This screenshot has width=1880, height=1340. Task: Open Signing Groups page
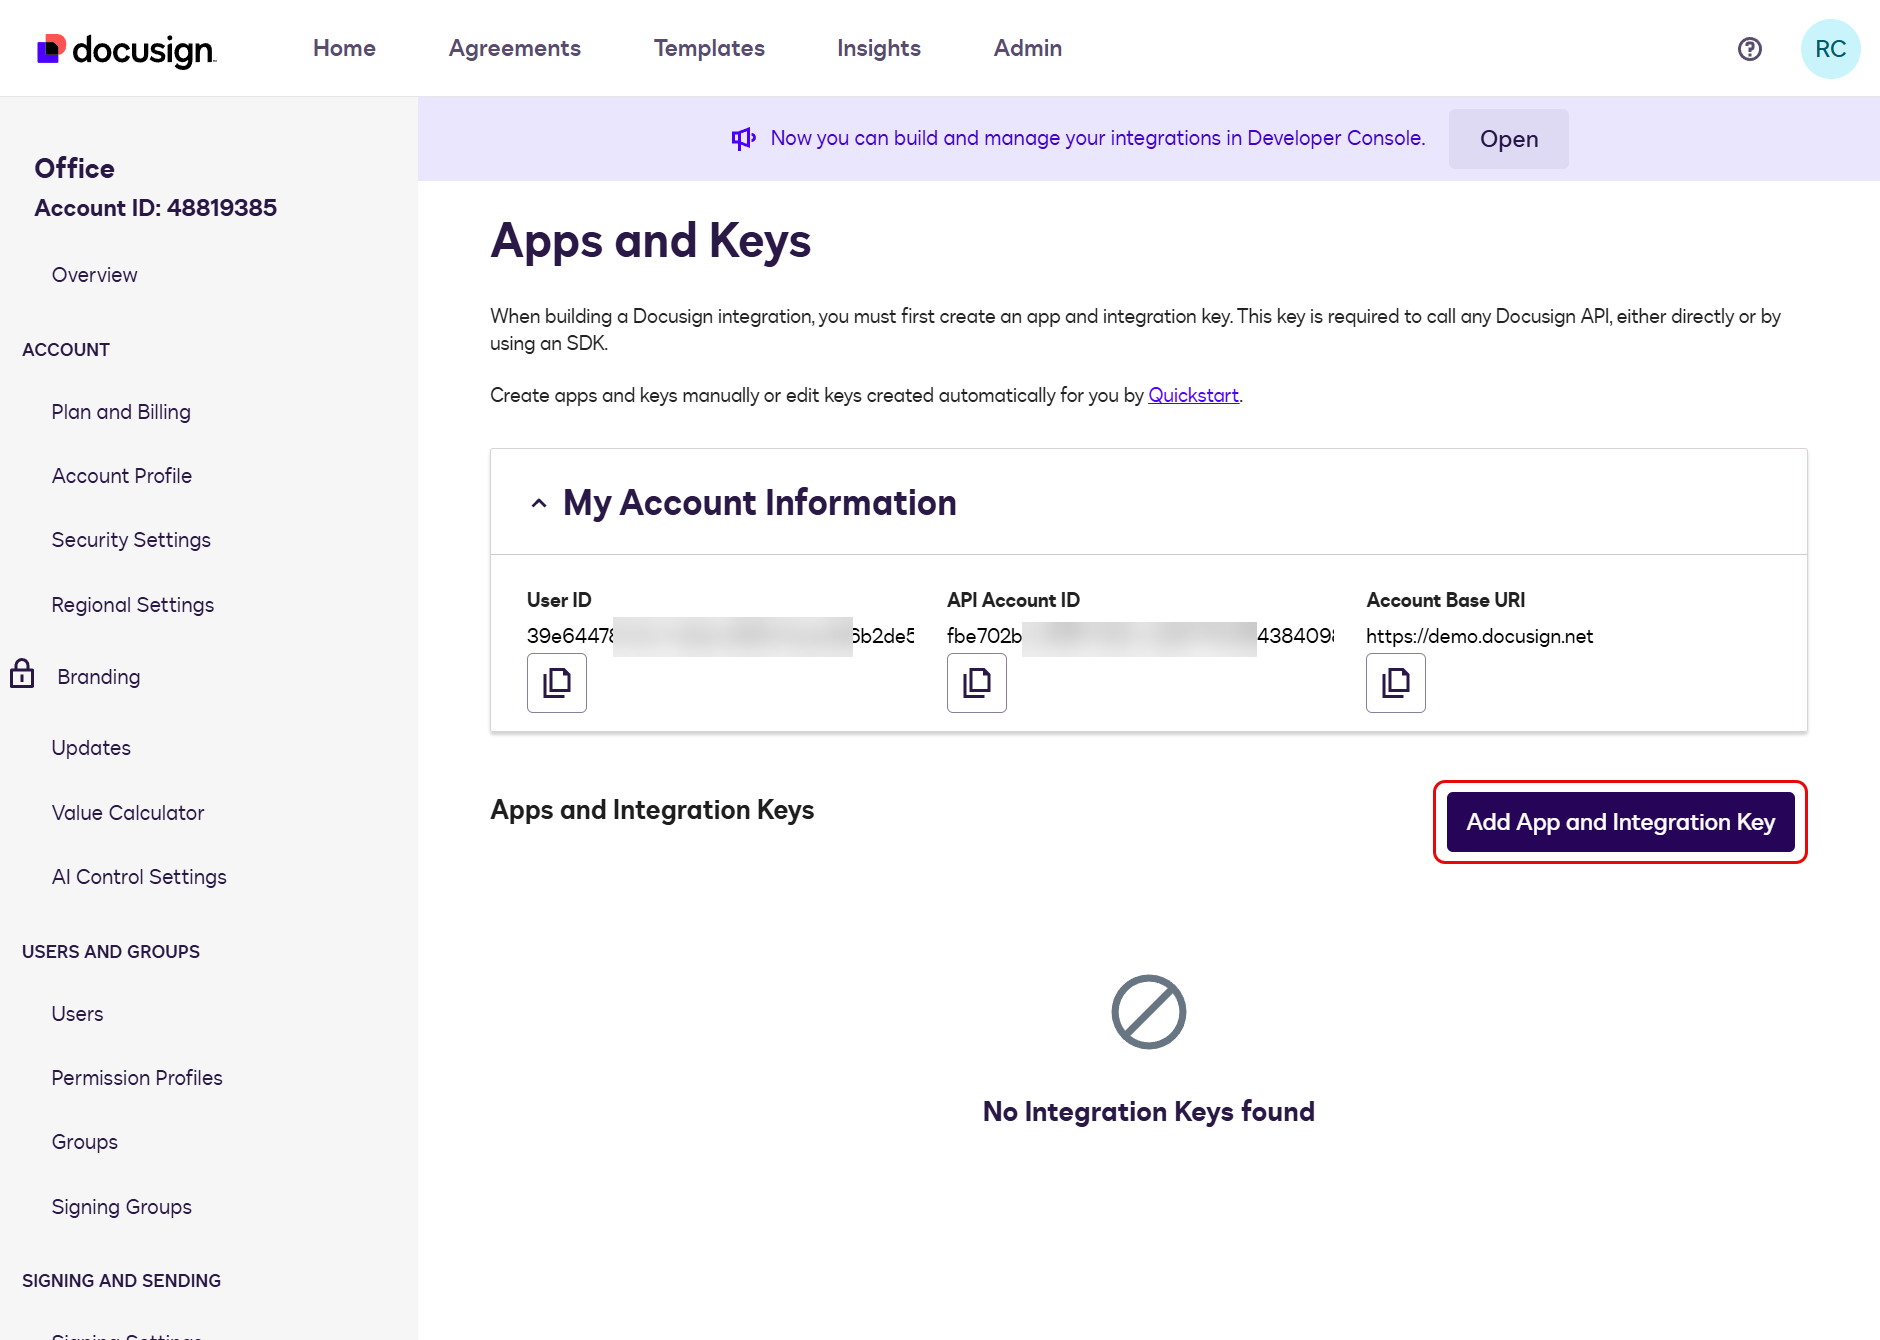tap(122, 1207)
